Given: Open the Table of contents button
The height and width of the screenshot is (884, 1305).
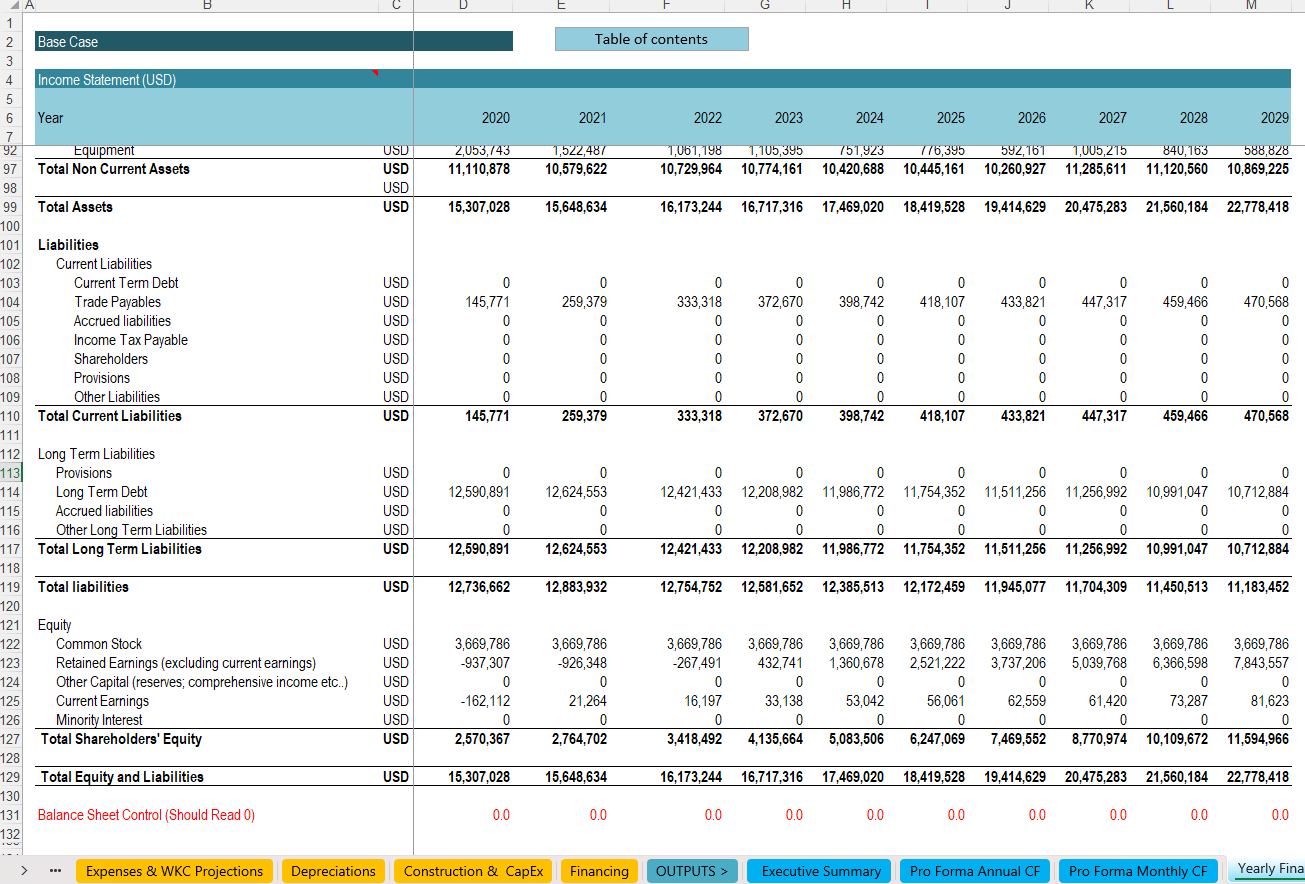Looking at the screenshot, I should tap(651, 39).
